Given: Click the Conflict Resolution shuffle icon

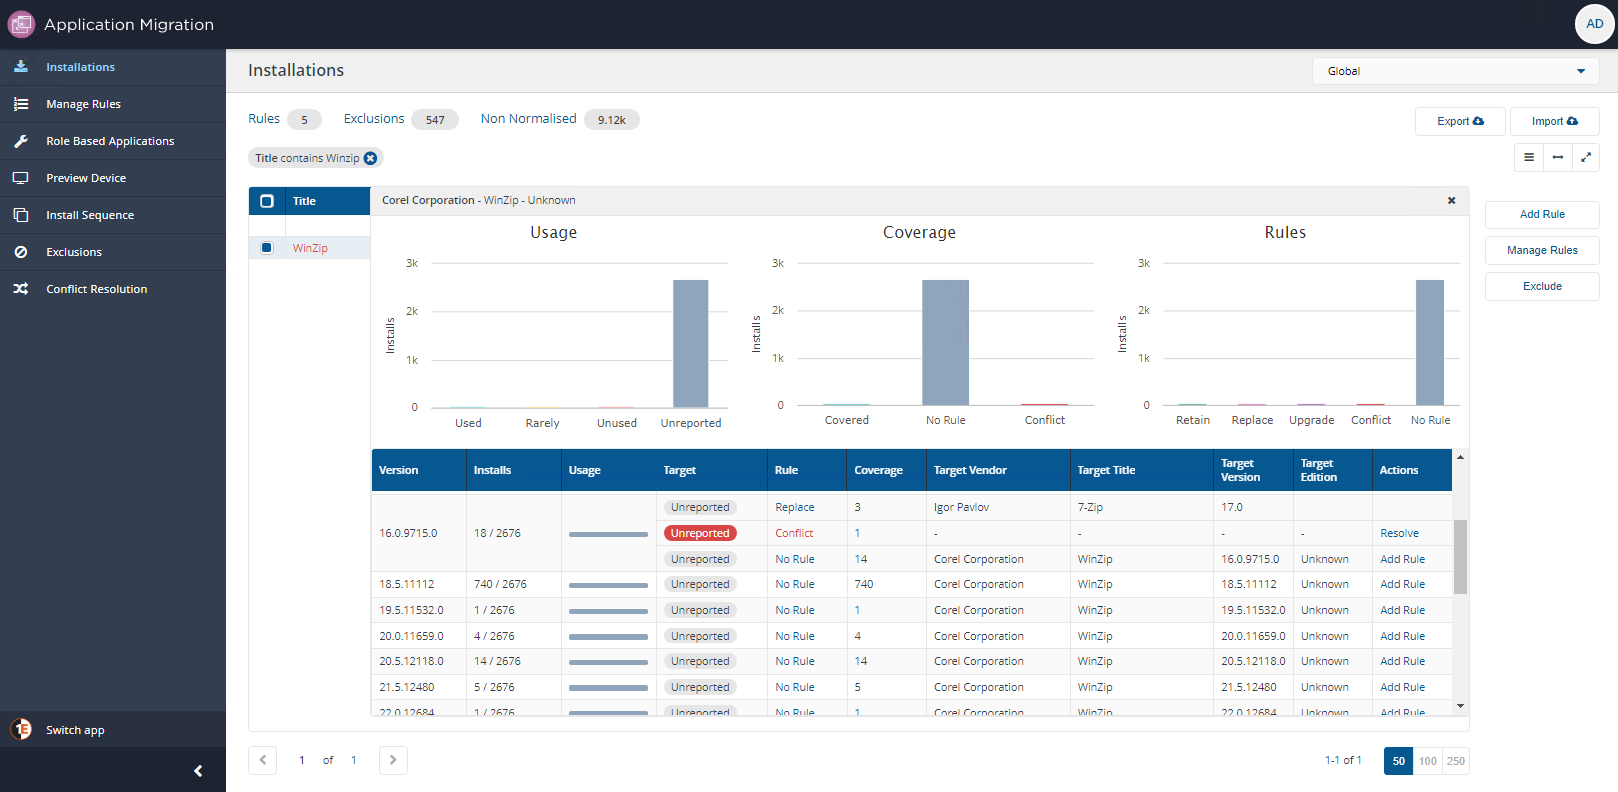Looking at the screenshot, I should (21, 289).
